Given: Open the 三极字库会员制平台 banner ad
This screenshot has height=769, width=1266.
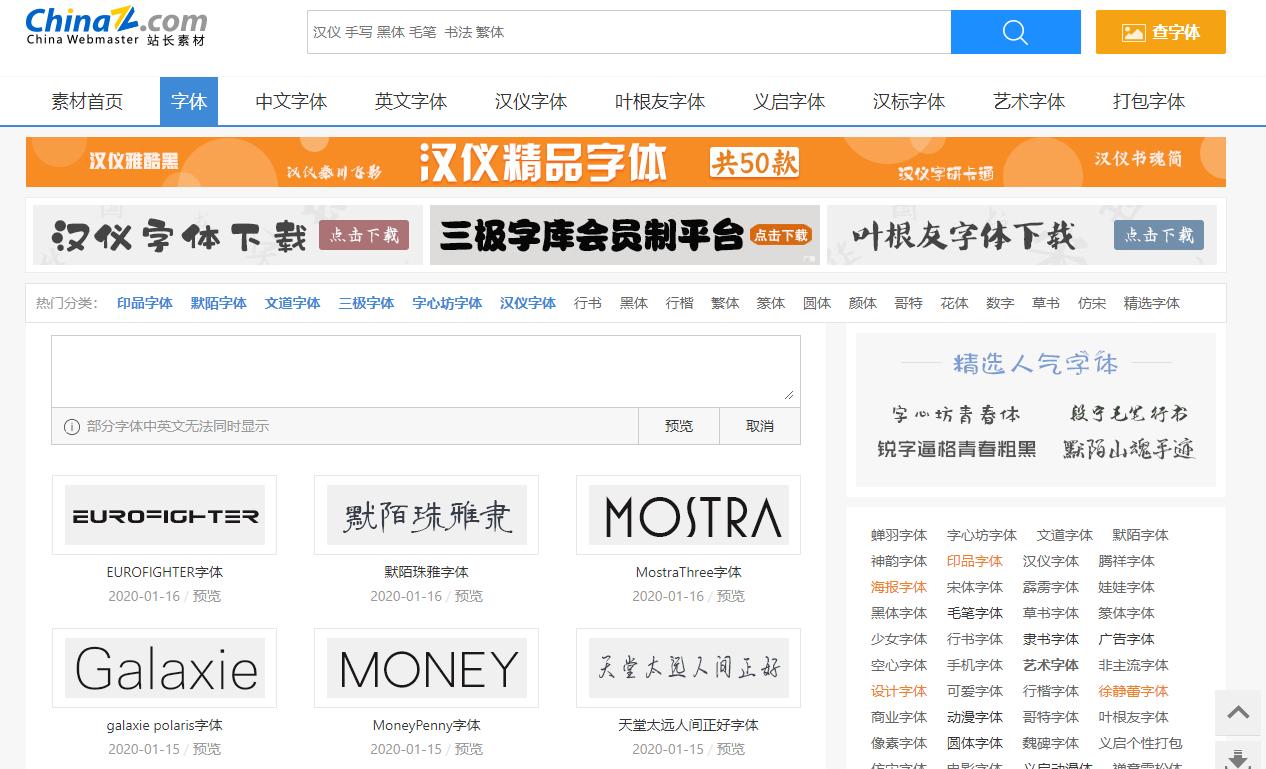Looking at the screenshot, I should pos(624,235).
